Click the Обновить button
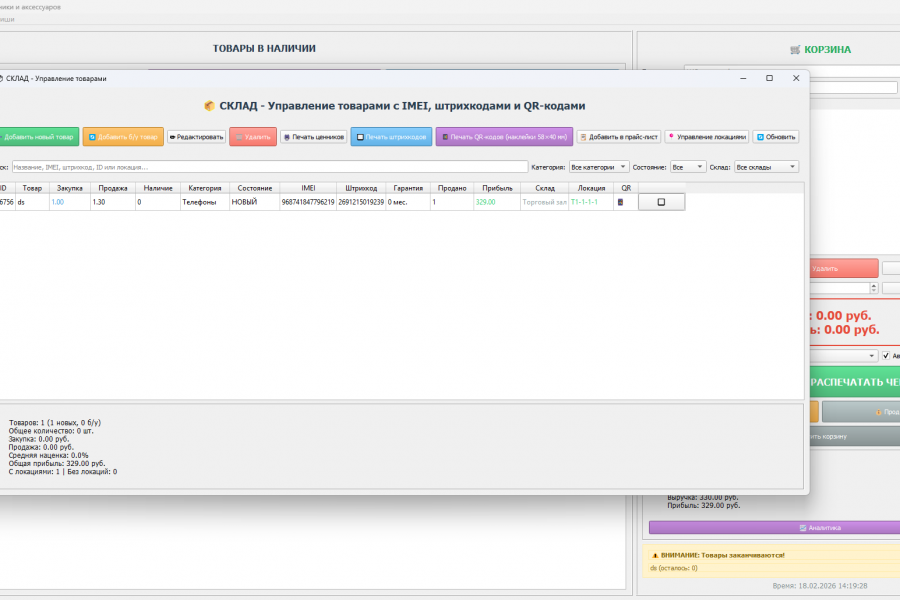Screen dimensions: 900x600 [775, 137]
